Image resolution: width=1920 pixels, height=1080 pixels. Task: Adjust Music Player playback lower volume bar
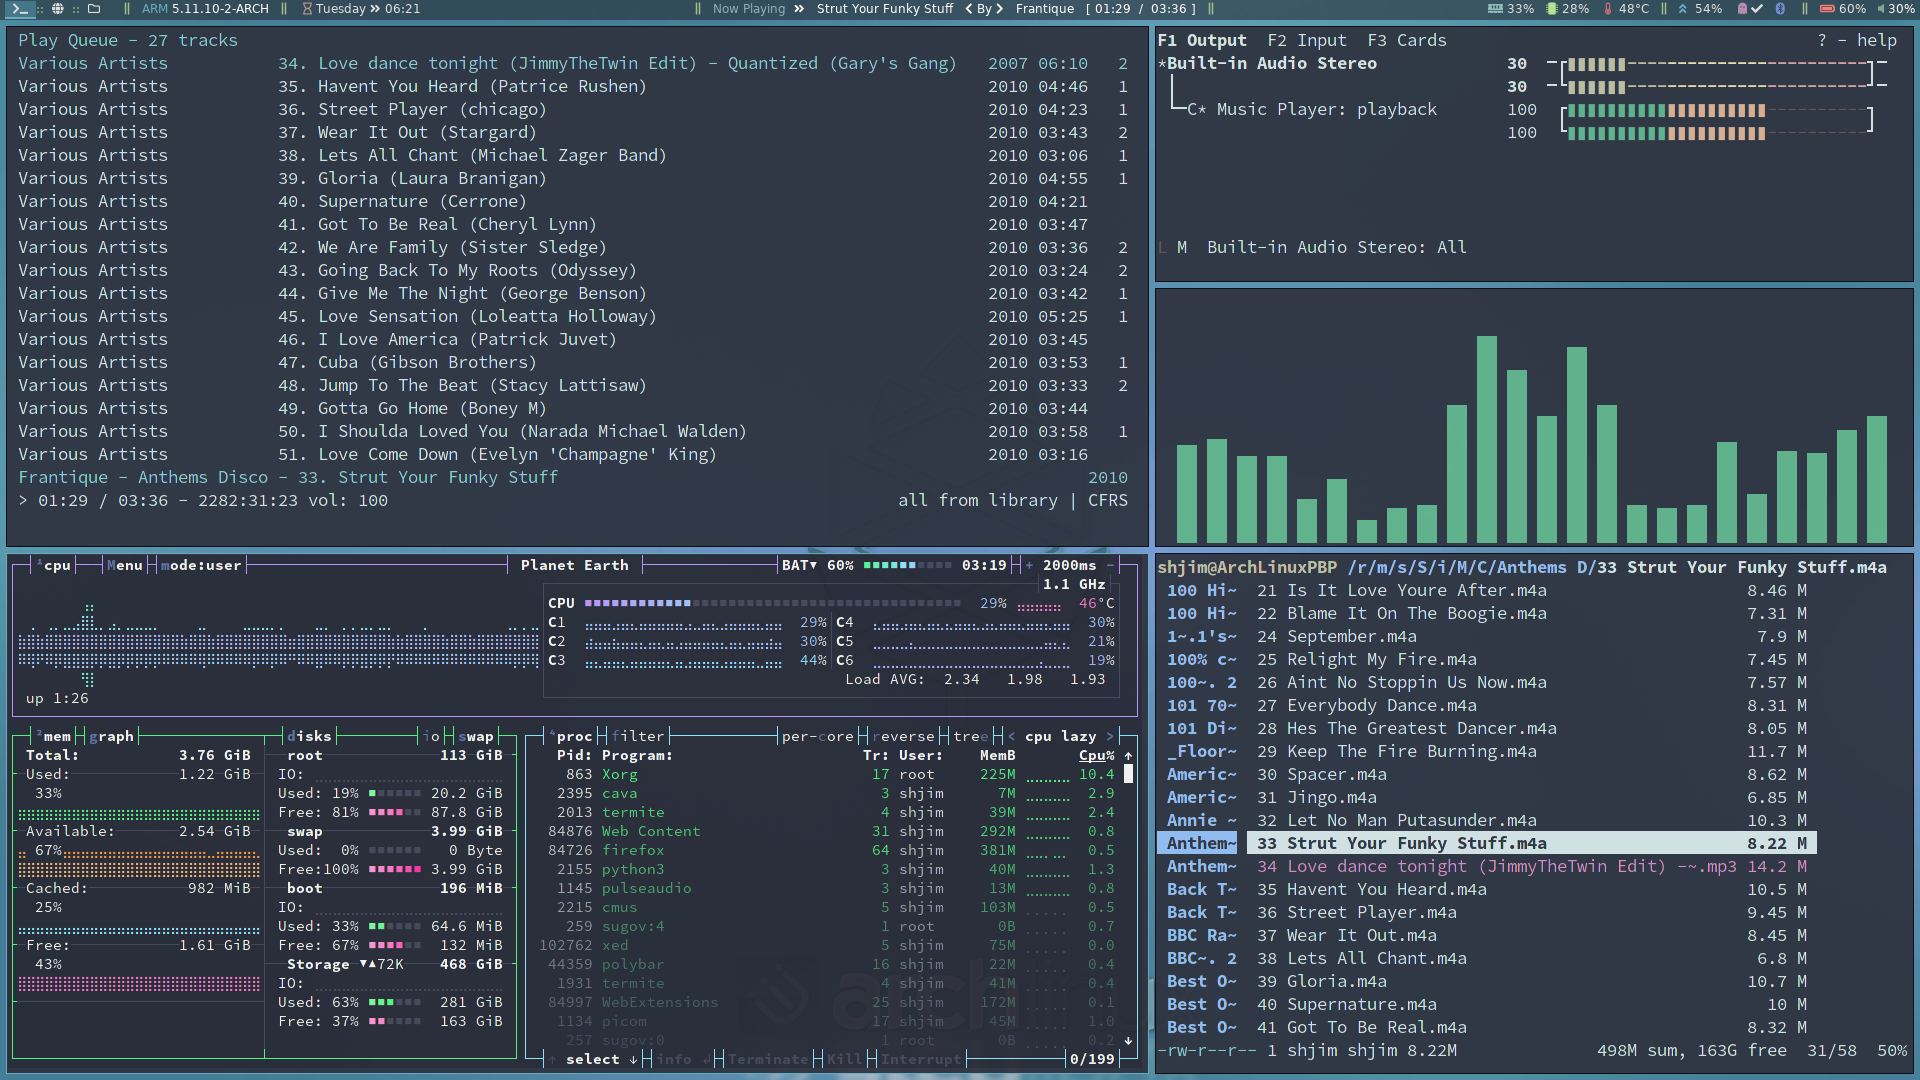1717,133
